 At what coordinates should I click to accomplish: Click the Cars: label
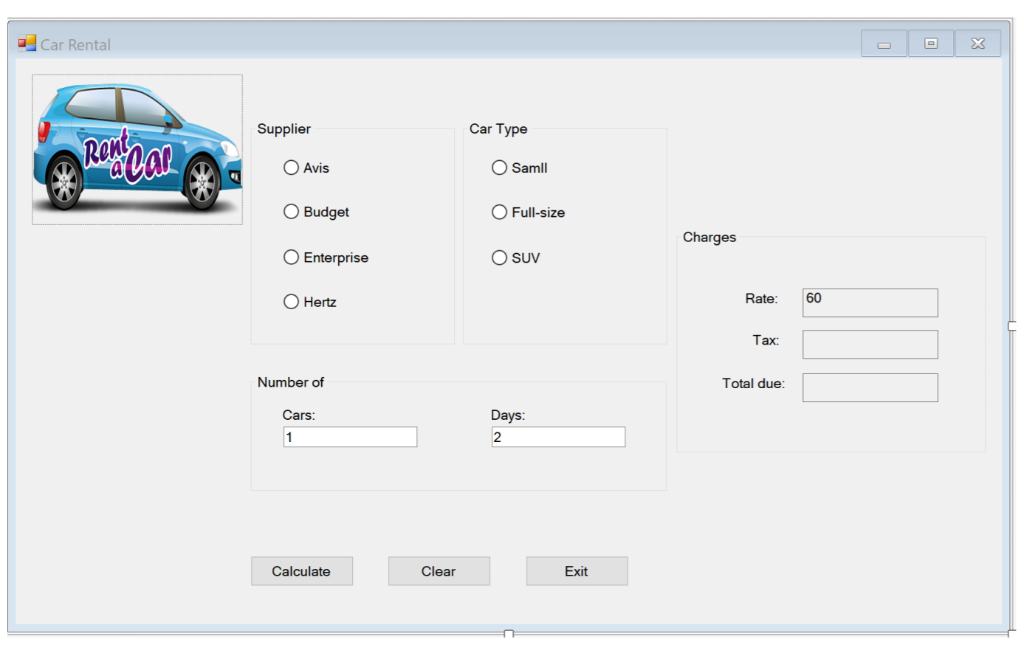coord(299,415)
